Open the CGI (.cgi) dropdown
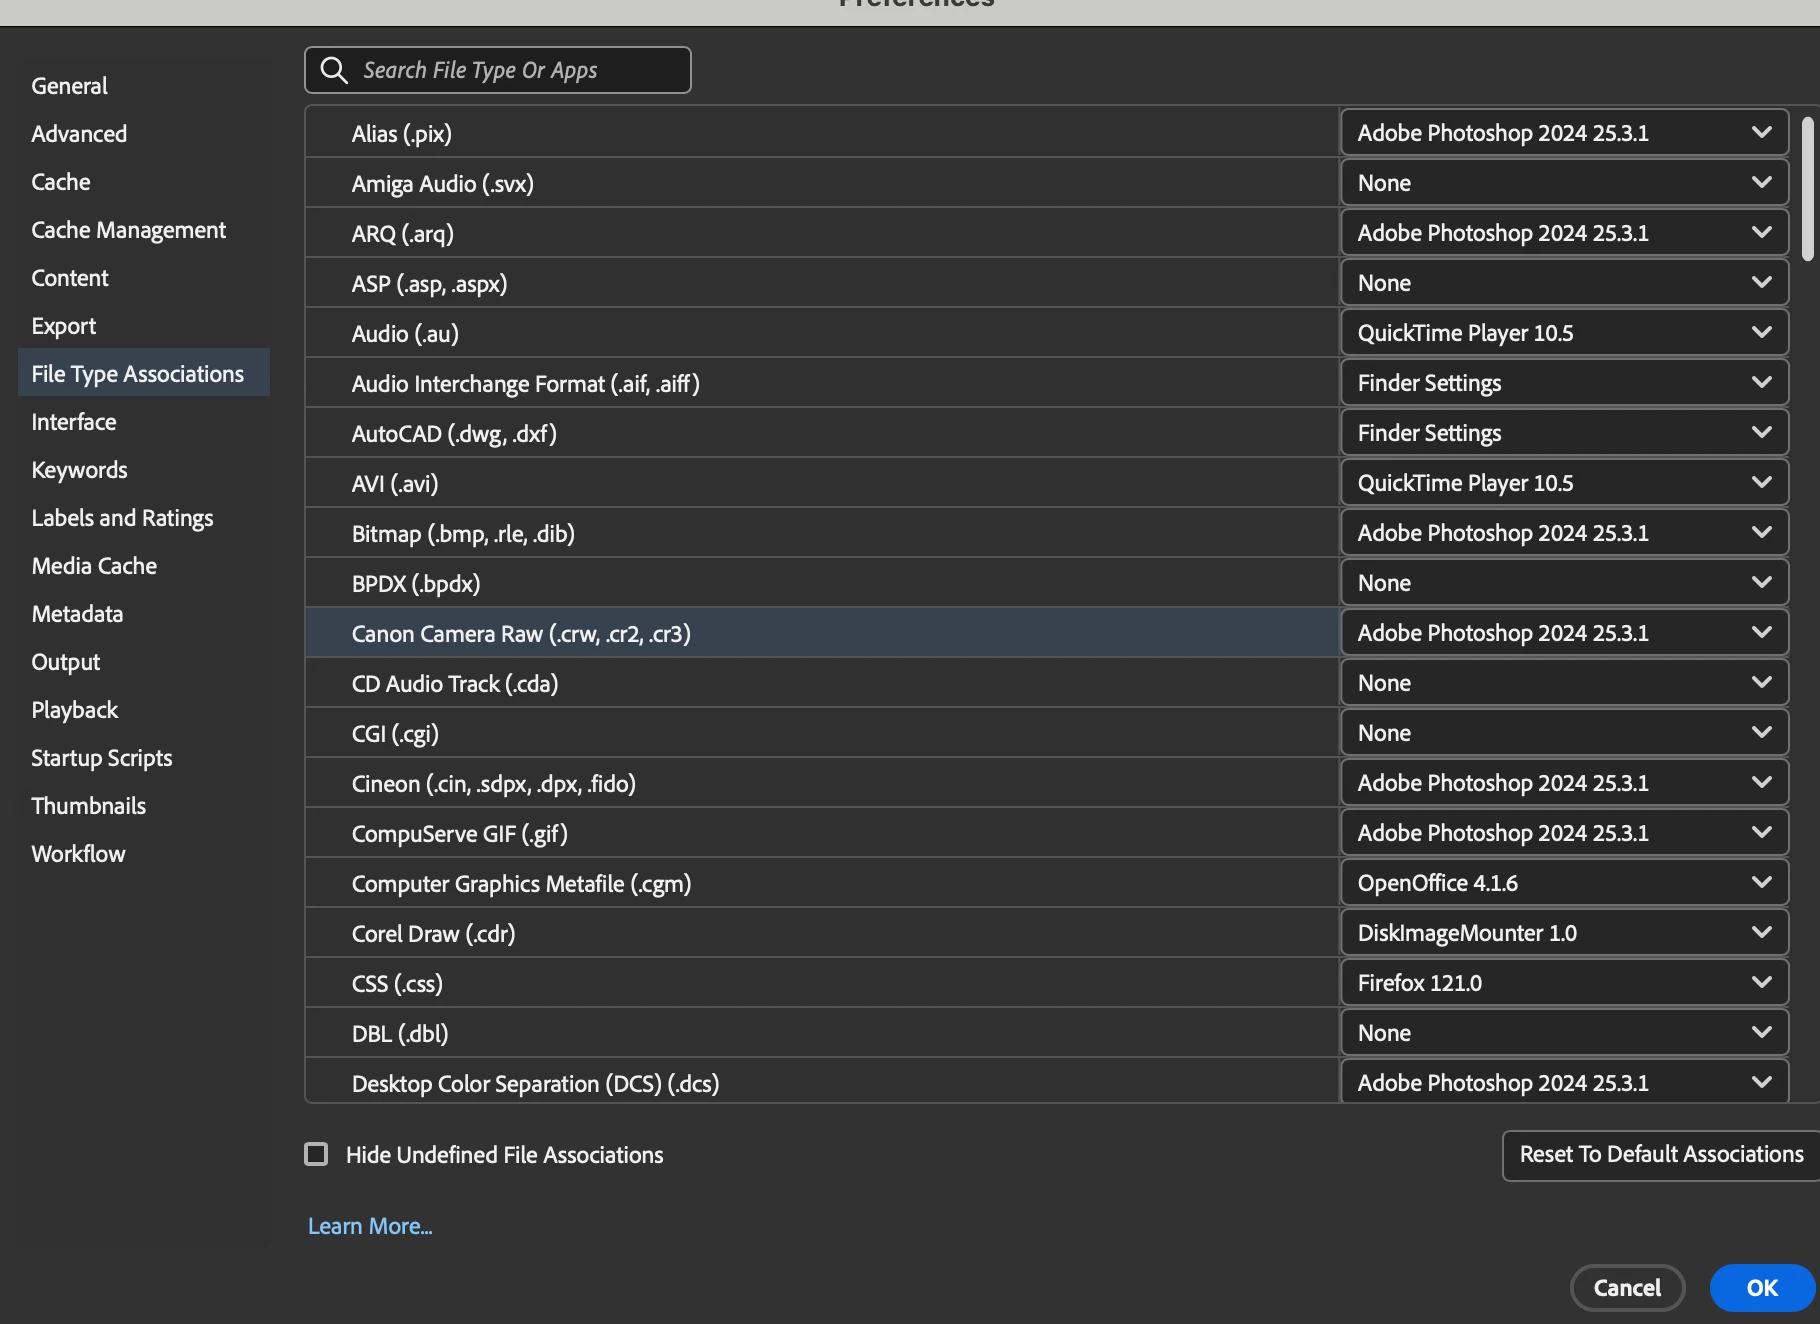 coord(1564,733)
